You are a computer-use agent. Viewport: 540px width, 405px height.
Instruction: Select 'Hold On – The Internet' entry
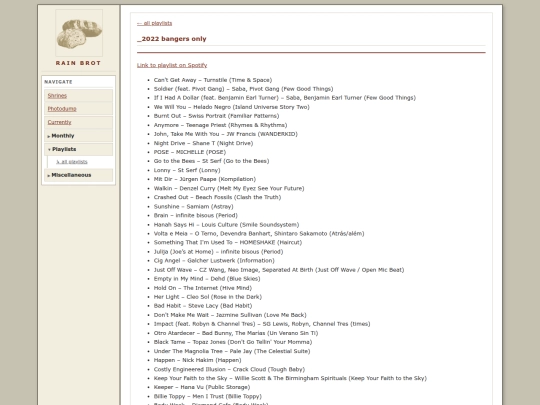click(203, 288)
